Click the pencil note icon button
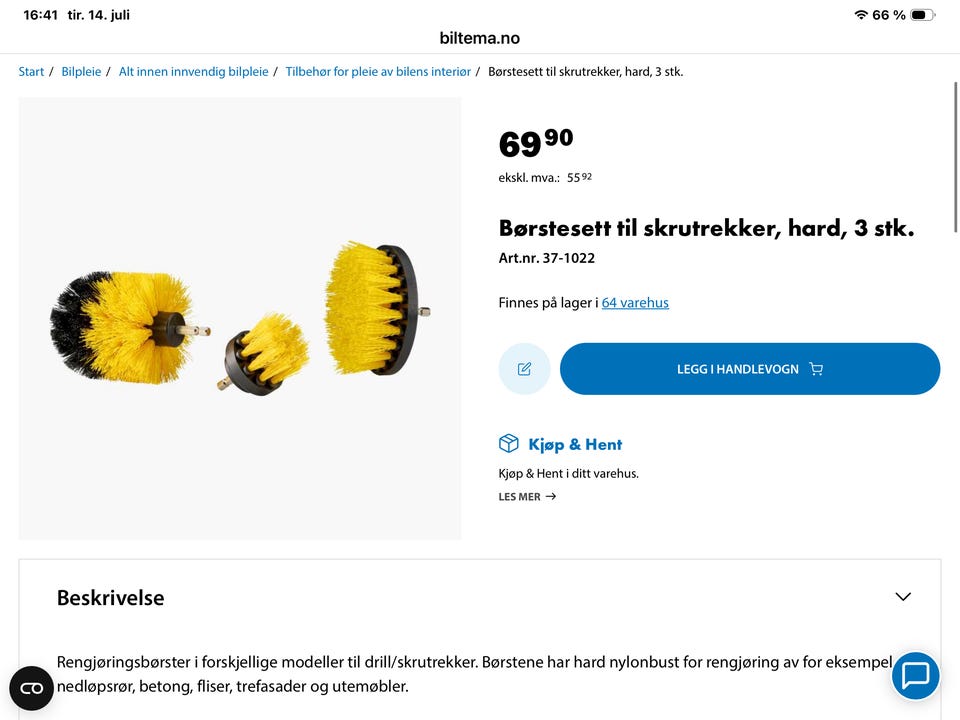Viewport: 960px width, 720px height. (524, 369)
